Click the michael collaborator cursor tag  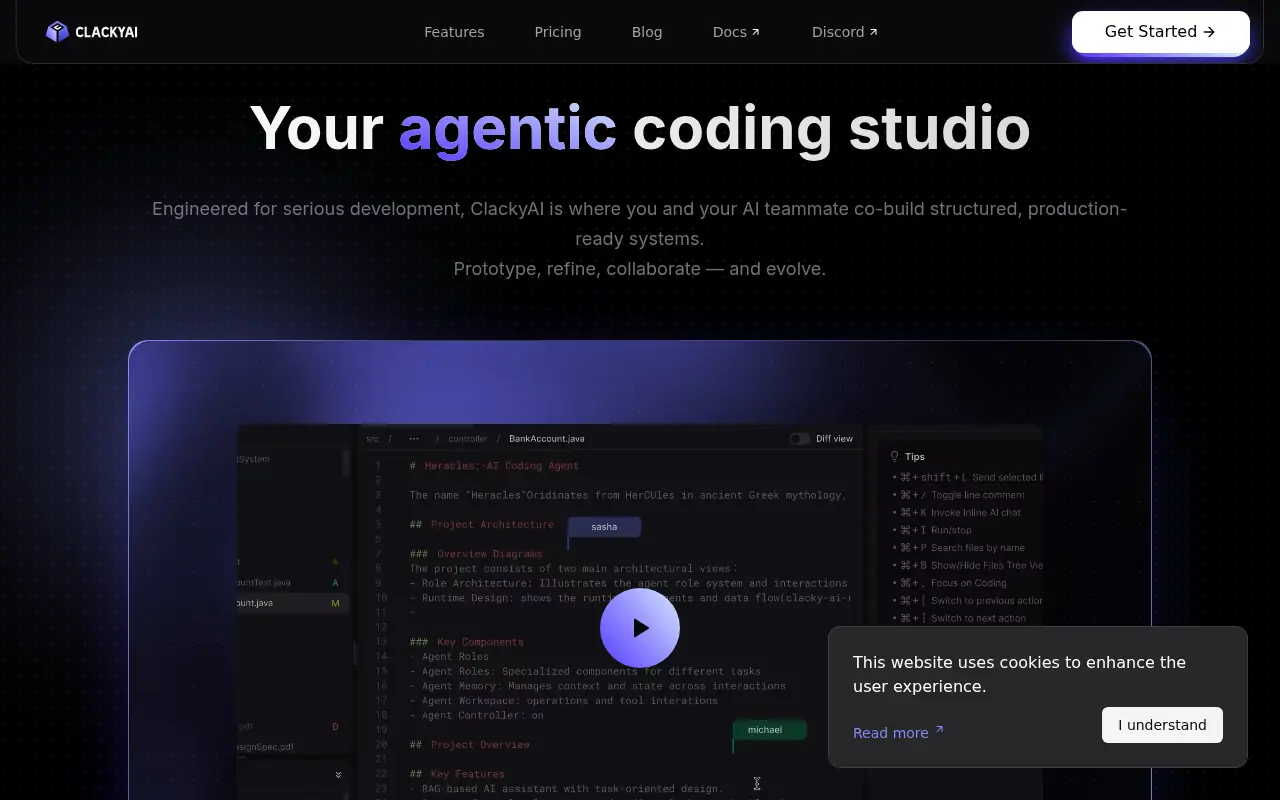point(765,730)
